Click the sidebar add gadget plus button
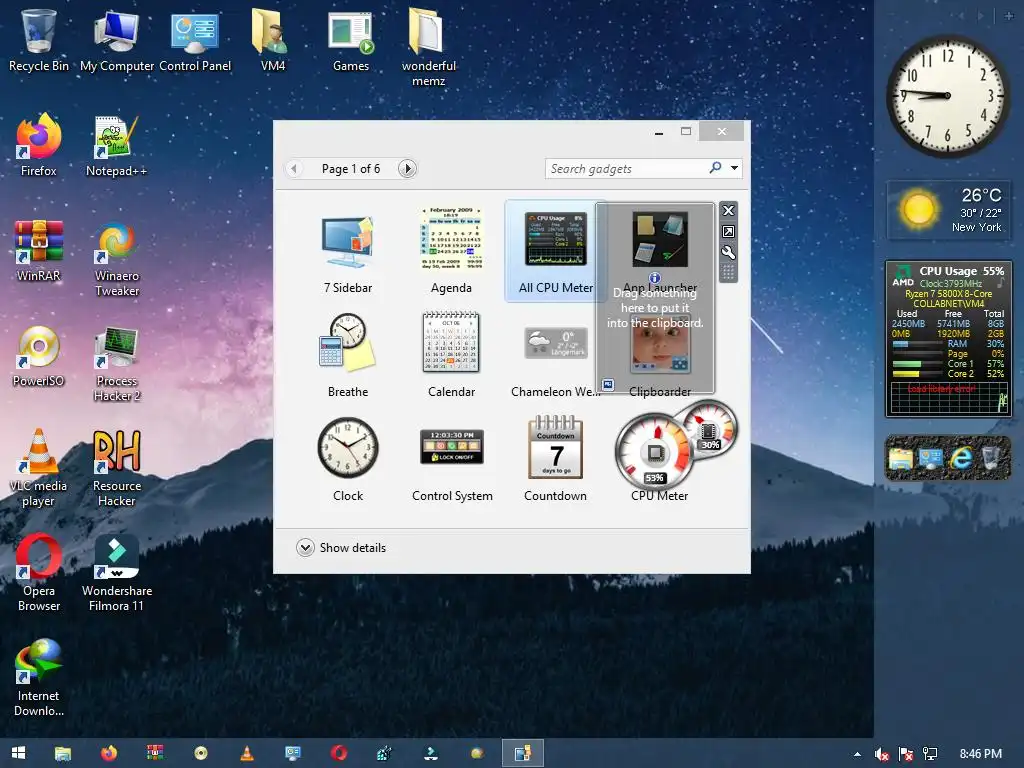The width and height of the screenshot is (1024, 768). pos(1009,16)
